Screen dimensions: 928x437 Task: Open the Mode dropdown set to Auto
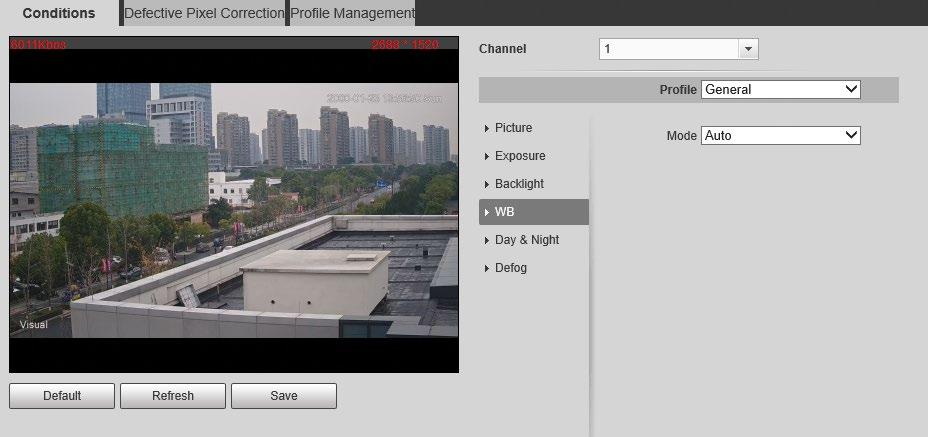click(781, 136)
